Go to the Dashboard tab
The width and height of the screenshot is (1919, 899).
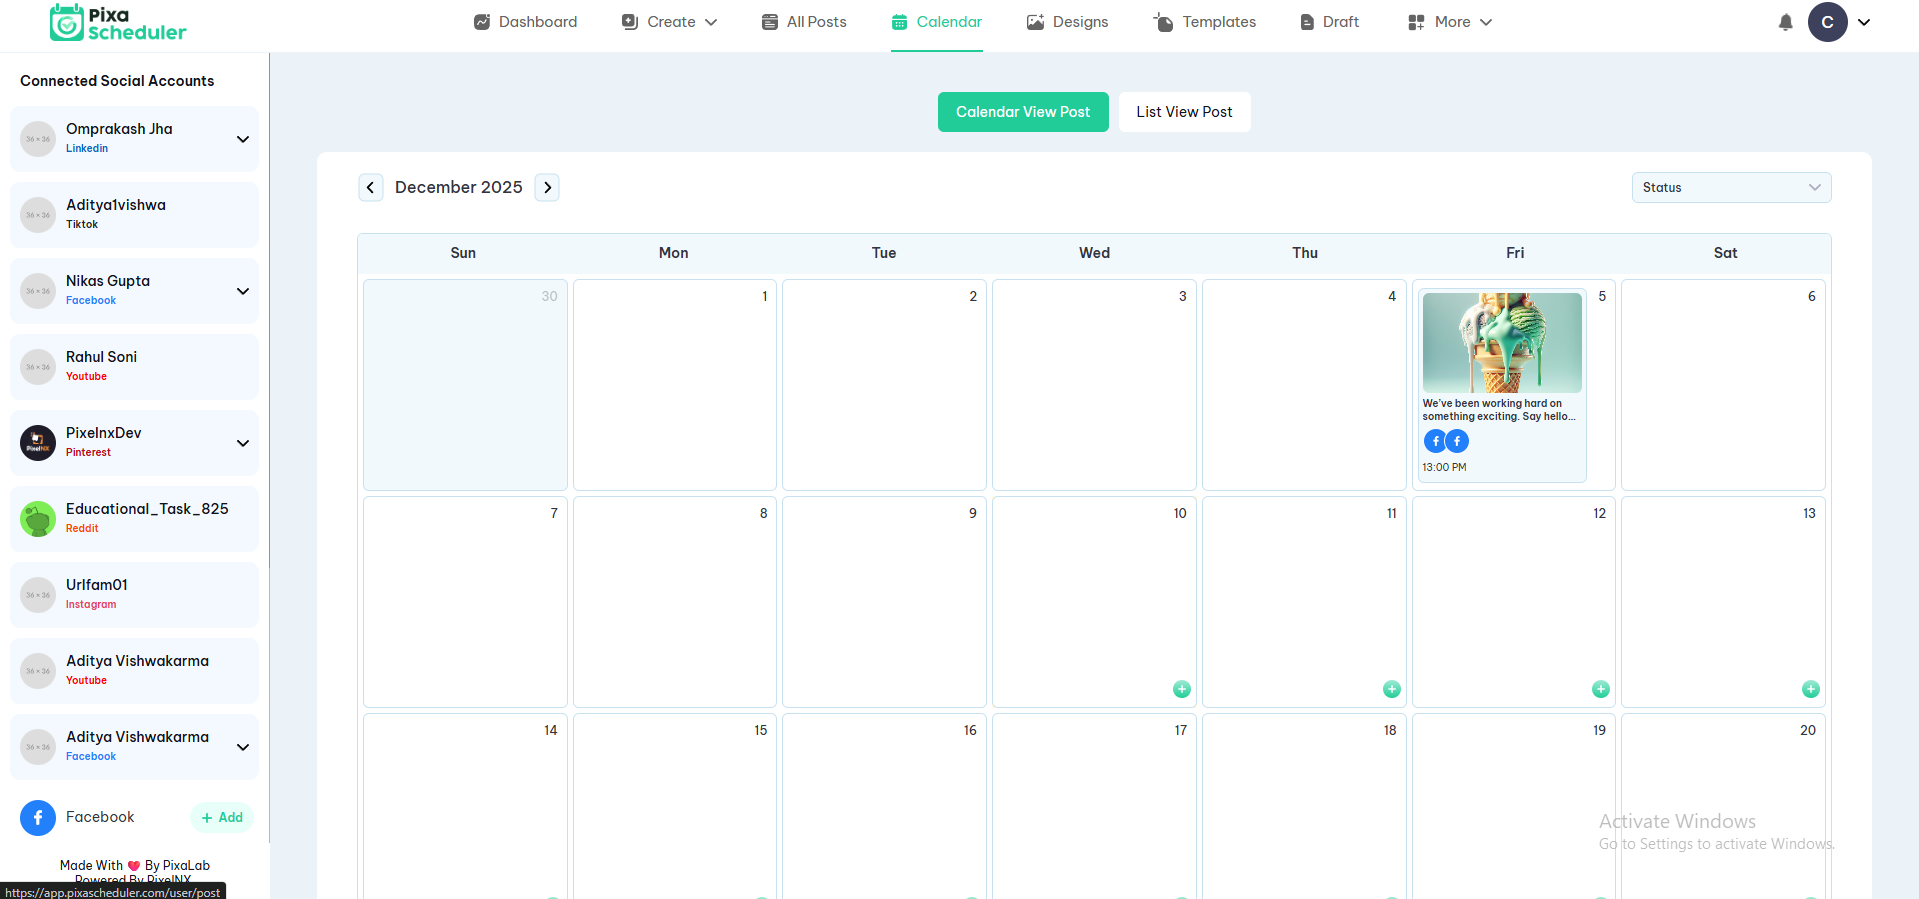[x=525, y=22]
